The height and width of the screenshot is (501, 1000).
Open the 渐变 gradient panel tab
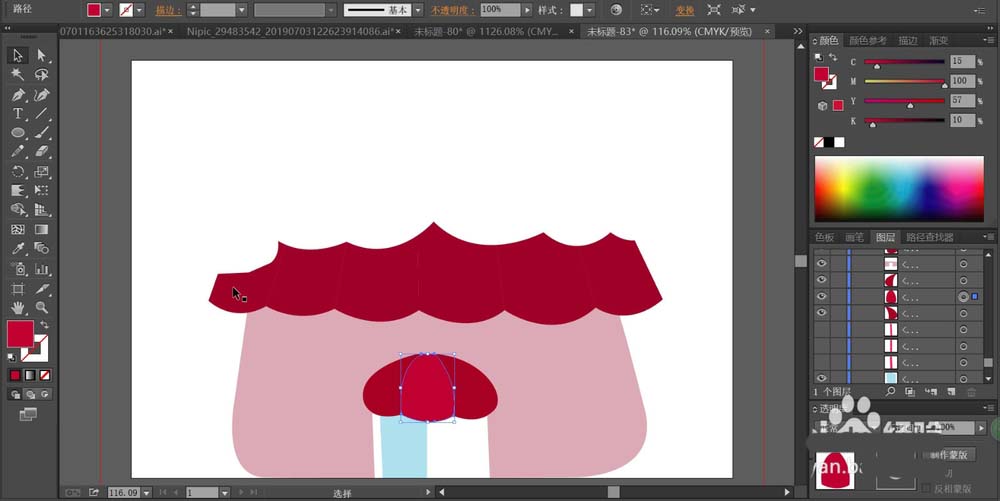938,40
